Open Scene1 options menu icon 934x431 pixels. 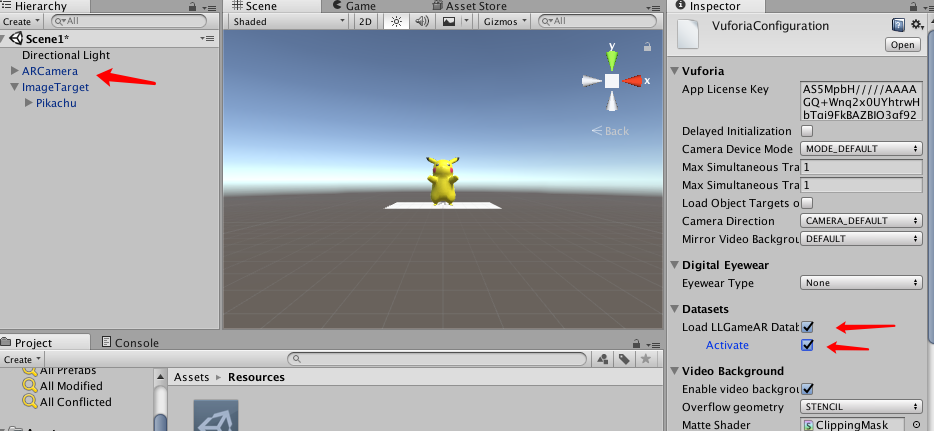coord(207,39)
